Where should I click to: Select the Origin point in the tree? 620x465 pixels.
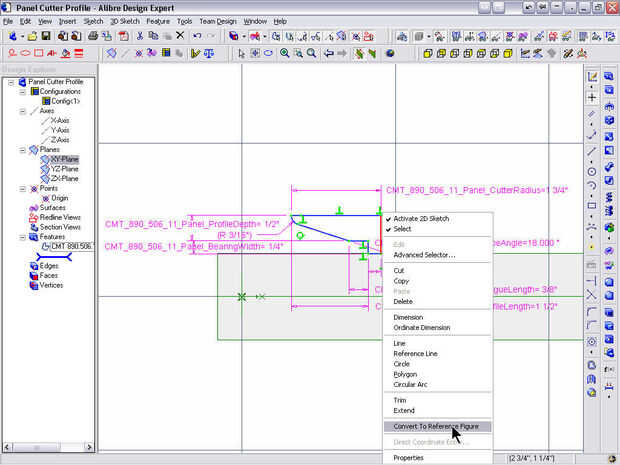[60, 198]
